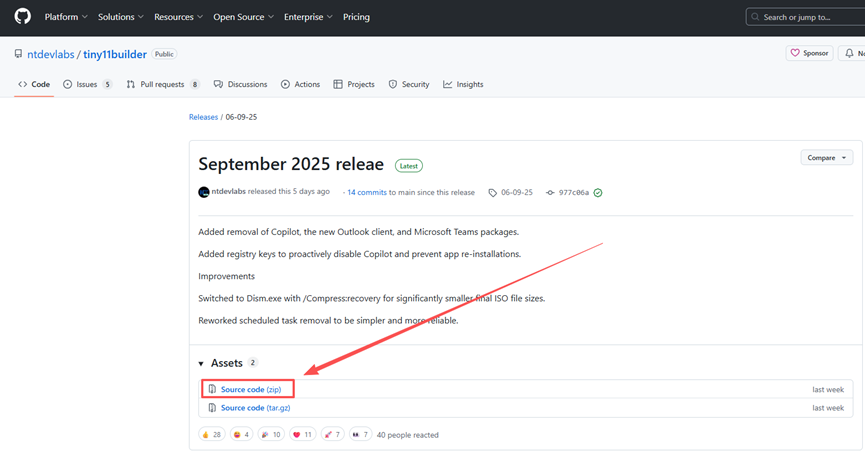
Task: Click the Notifications bell icon
Action: 850,53
